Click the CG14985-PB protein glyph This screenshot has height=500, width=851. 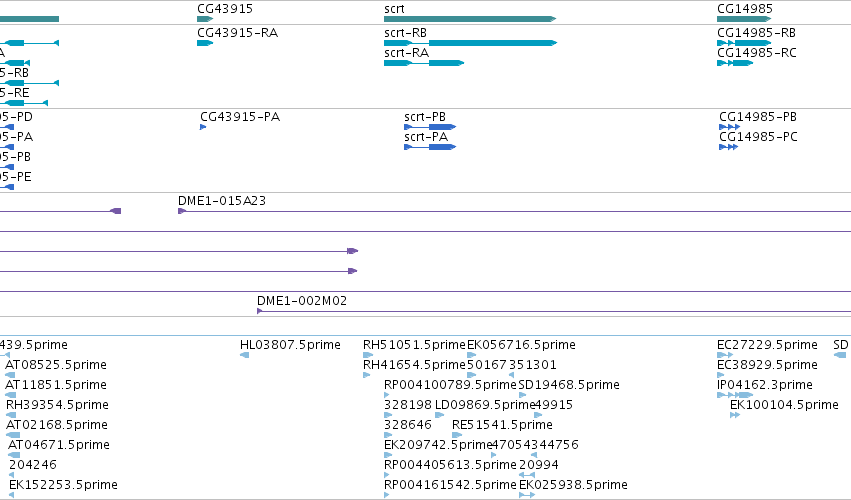point(729,127)
